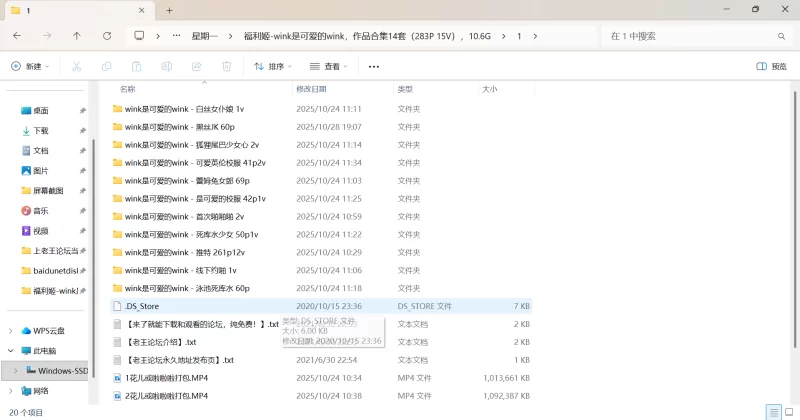The image size is (800, 420).
Task: Select the .DS_Store file
Action: (142, 306)
